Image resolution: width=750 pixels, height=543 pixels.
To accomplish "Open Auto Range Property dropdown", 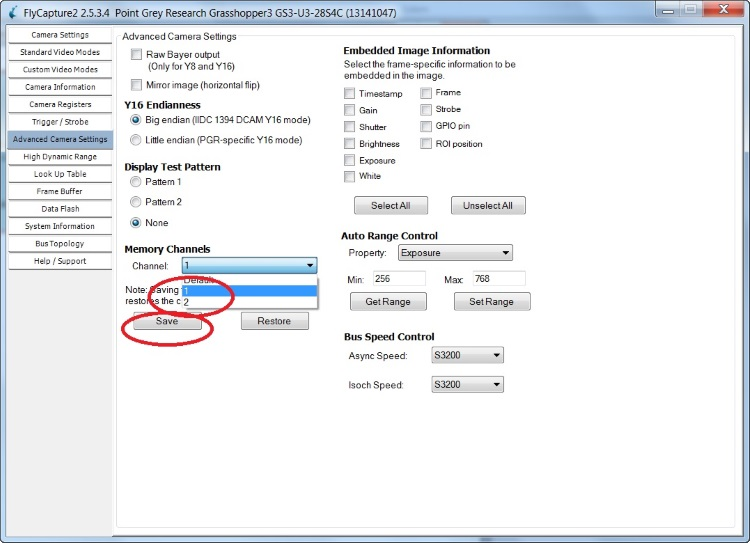I will point(455,253).
